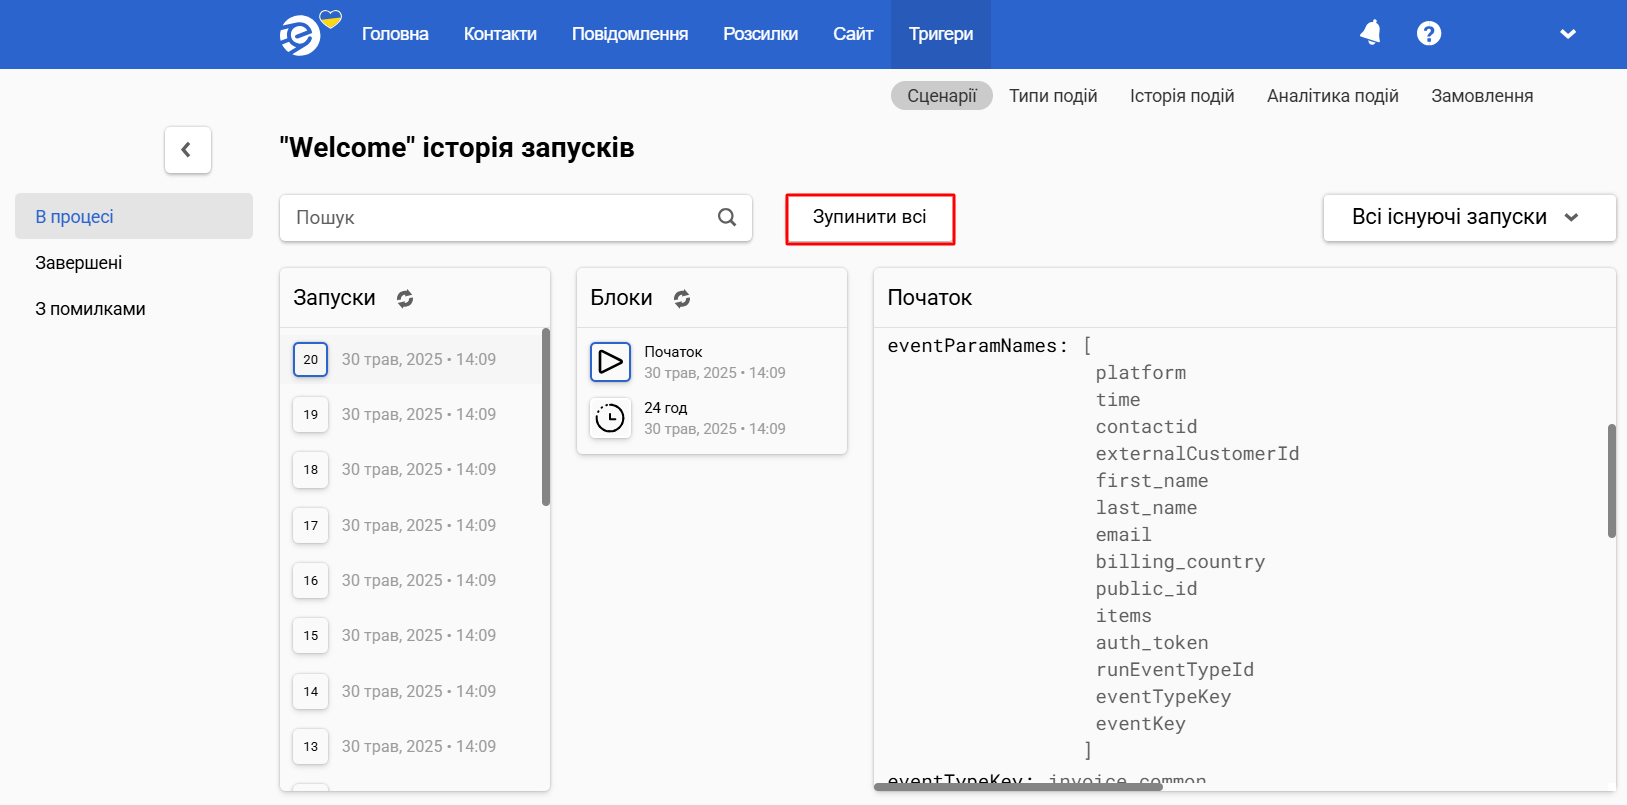
Task: Switch to the Типи подій tab
Action: tap(1053, 96)
